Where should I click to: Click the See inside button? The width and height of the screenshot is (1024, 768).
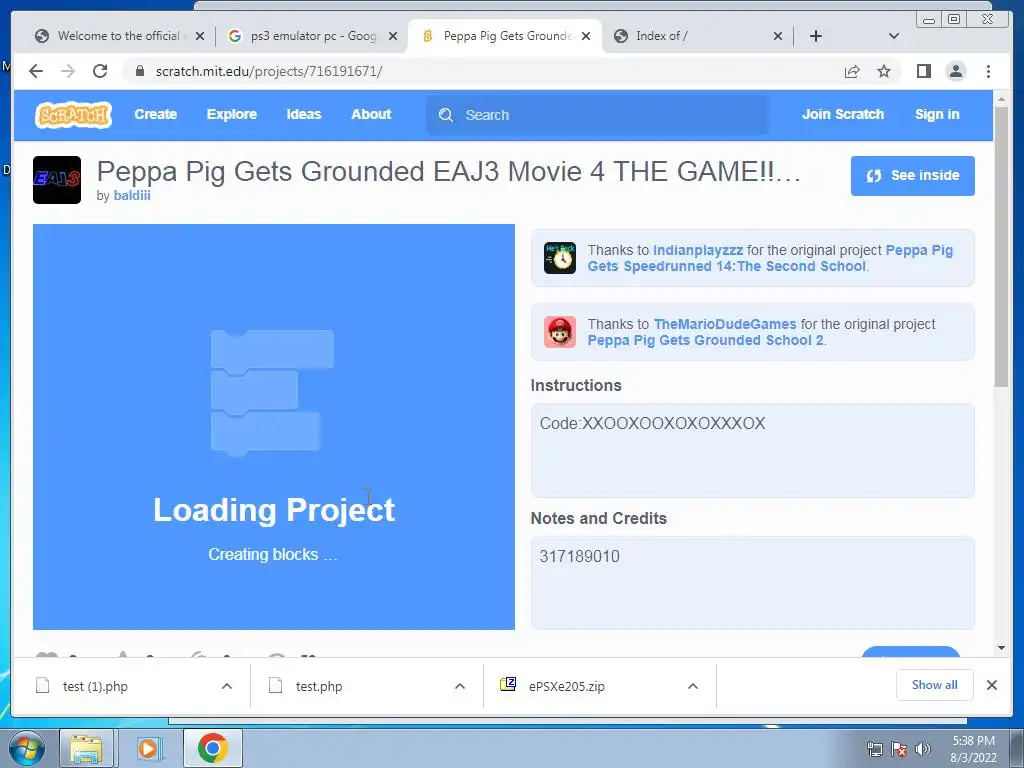coord(912,176)
